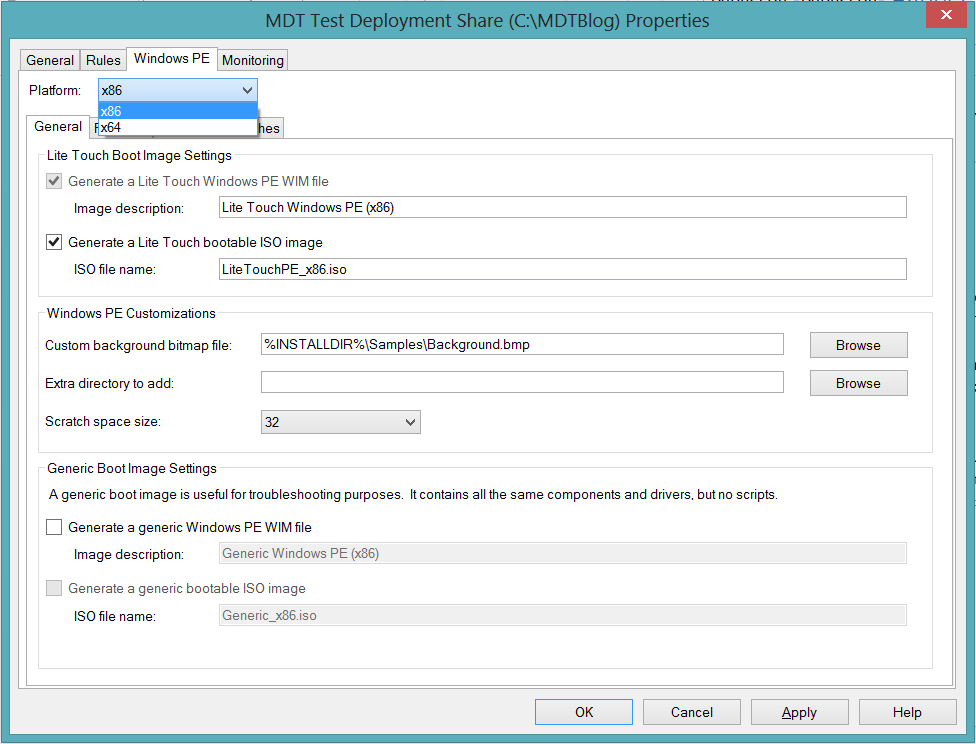Switch to the General properties tab
The height and width of the screenshot is (744, 976).
coord(50,60)
